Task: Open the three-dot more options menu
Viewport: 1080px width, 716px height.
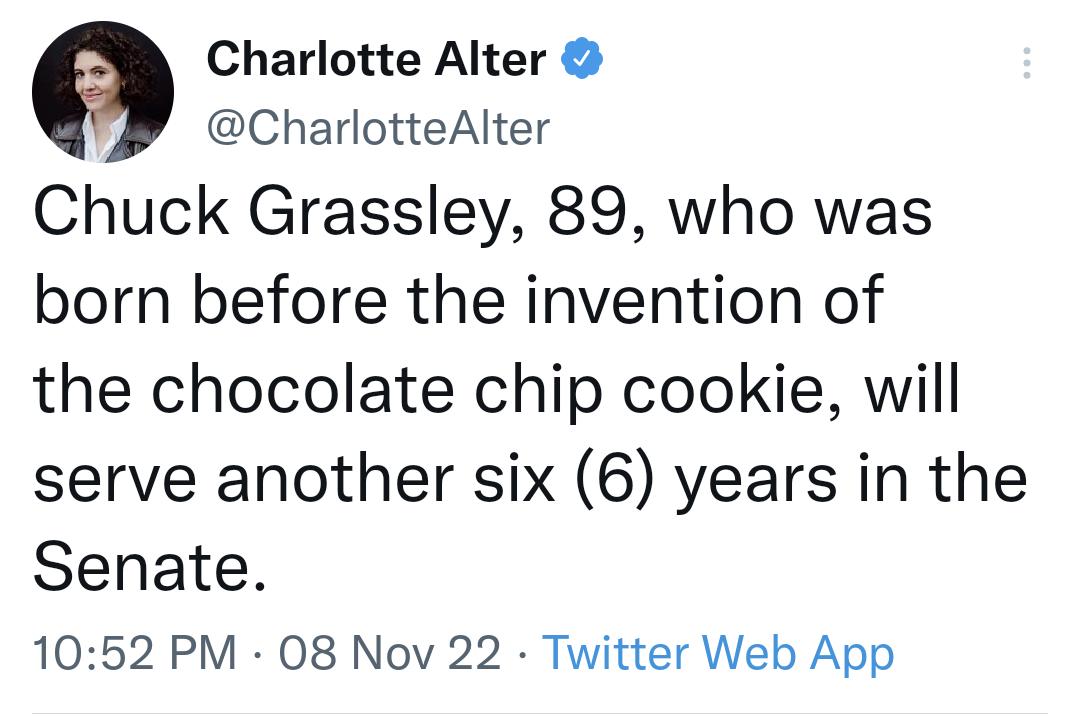Action: 1028,62
